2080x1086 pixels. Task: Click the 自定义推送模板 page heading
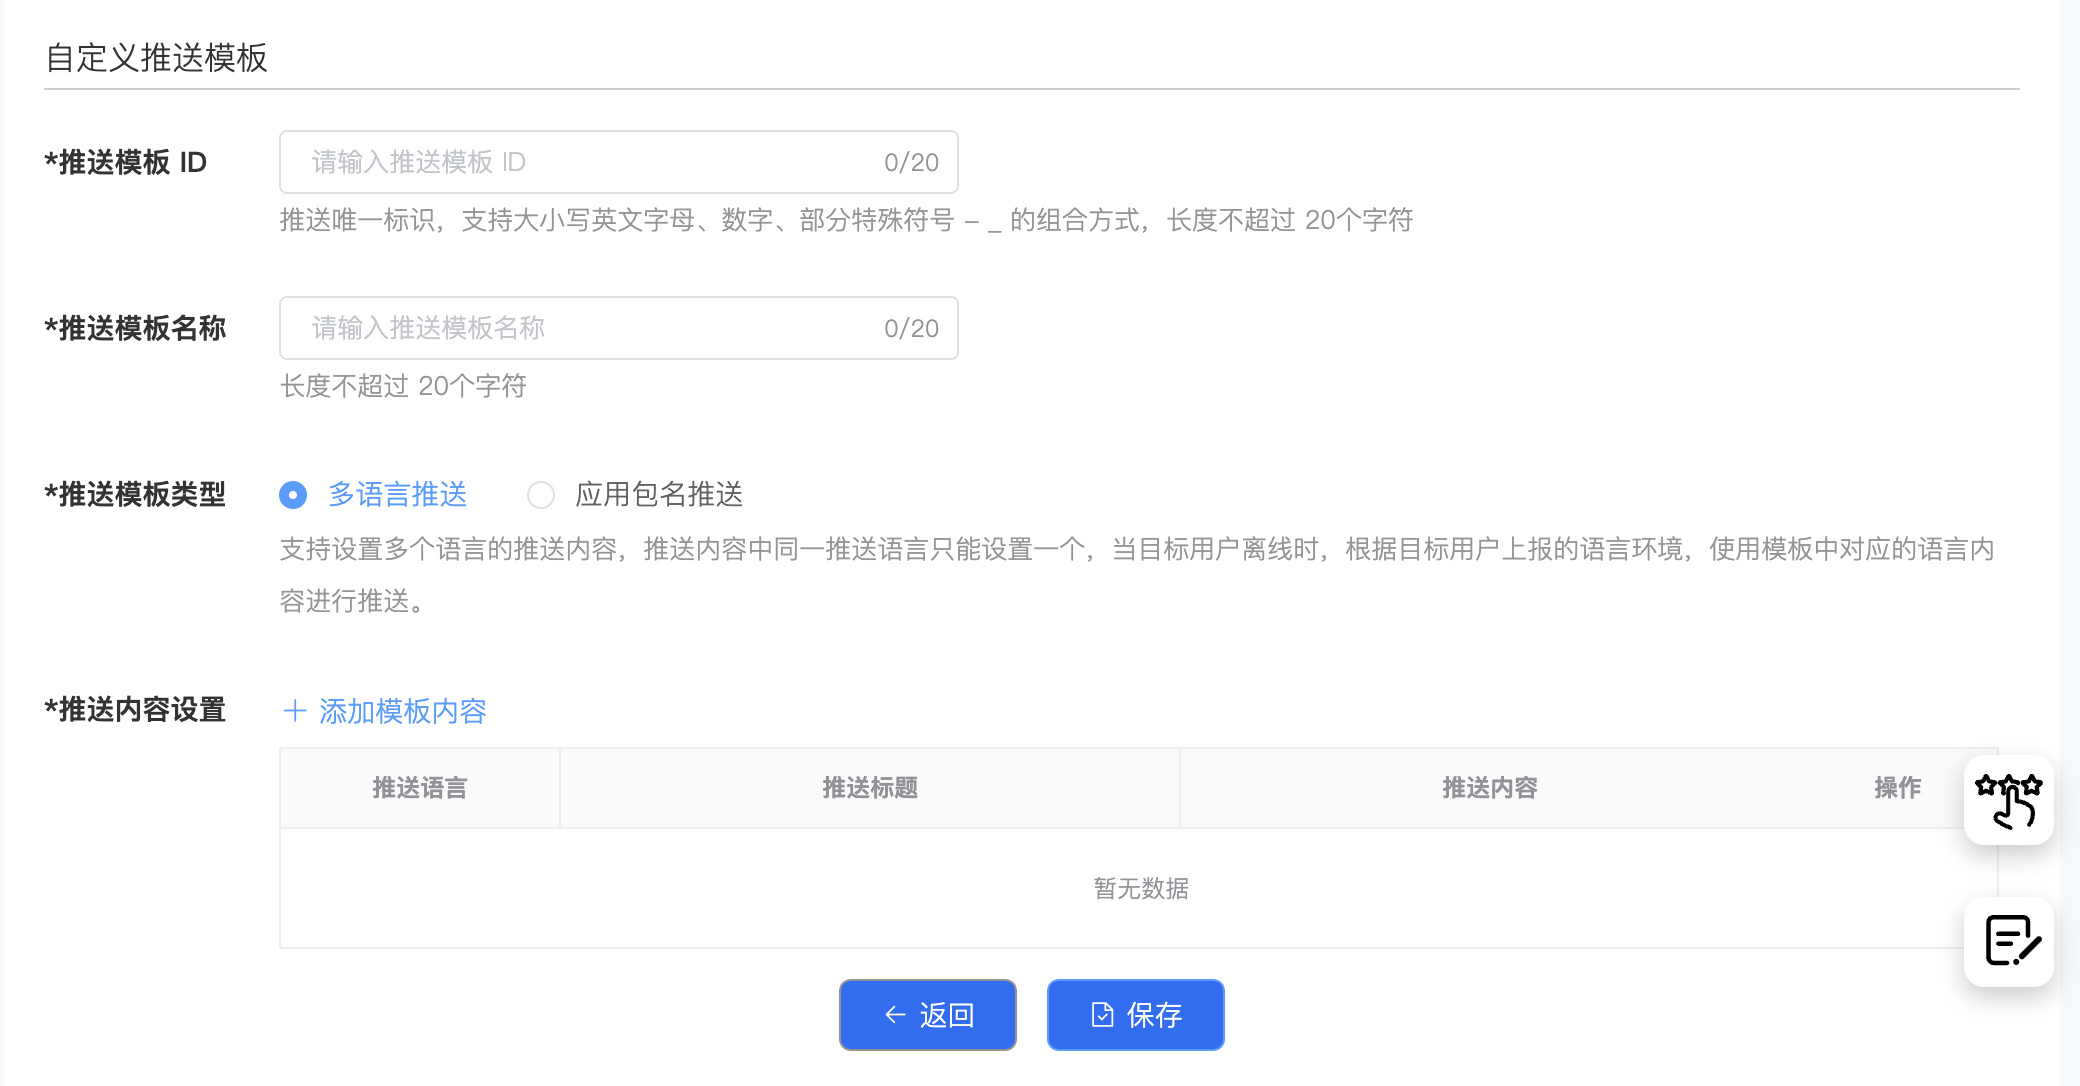click(157, 58)
